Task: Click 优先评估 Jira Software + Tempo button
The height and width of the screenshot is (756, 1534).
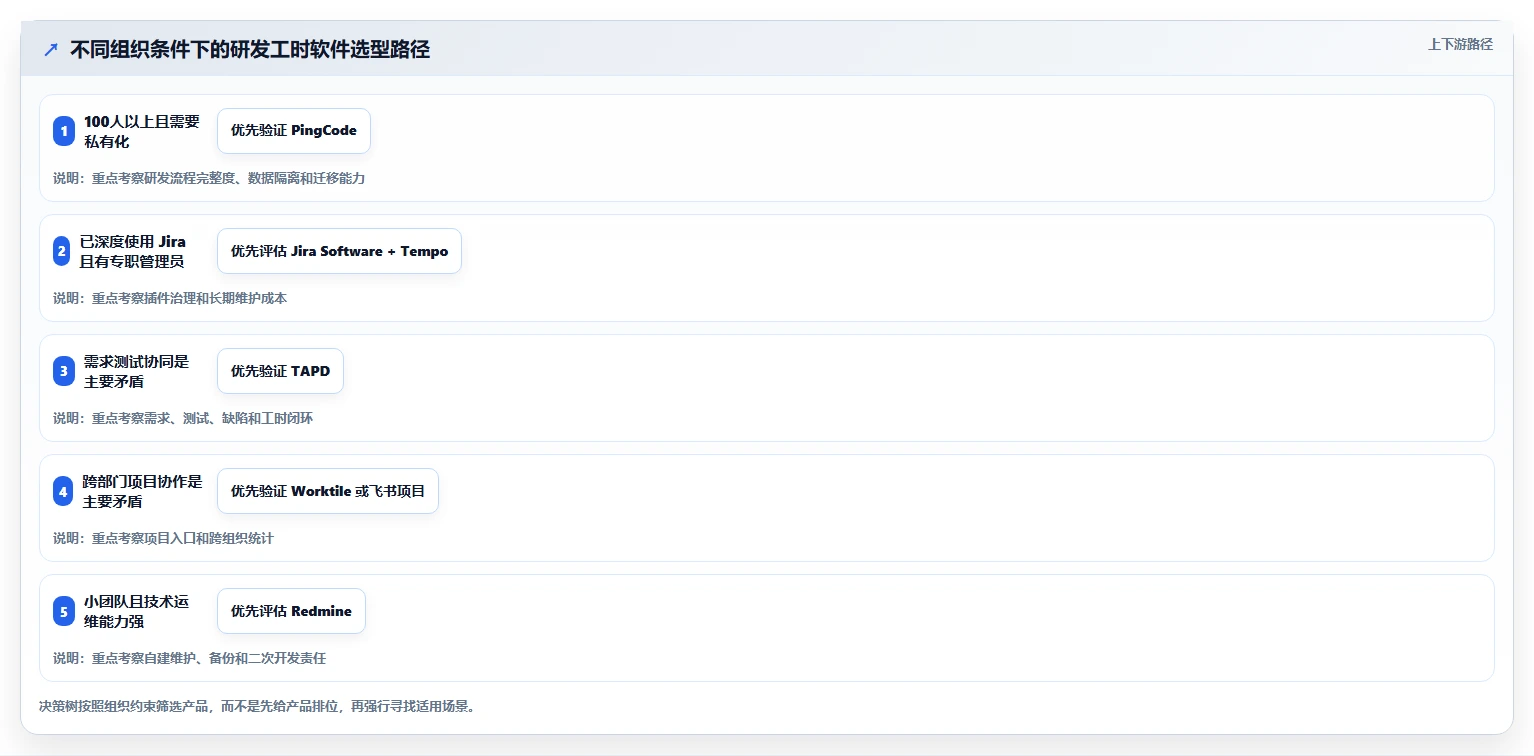Action: tap(339, 251)
